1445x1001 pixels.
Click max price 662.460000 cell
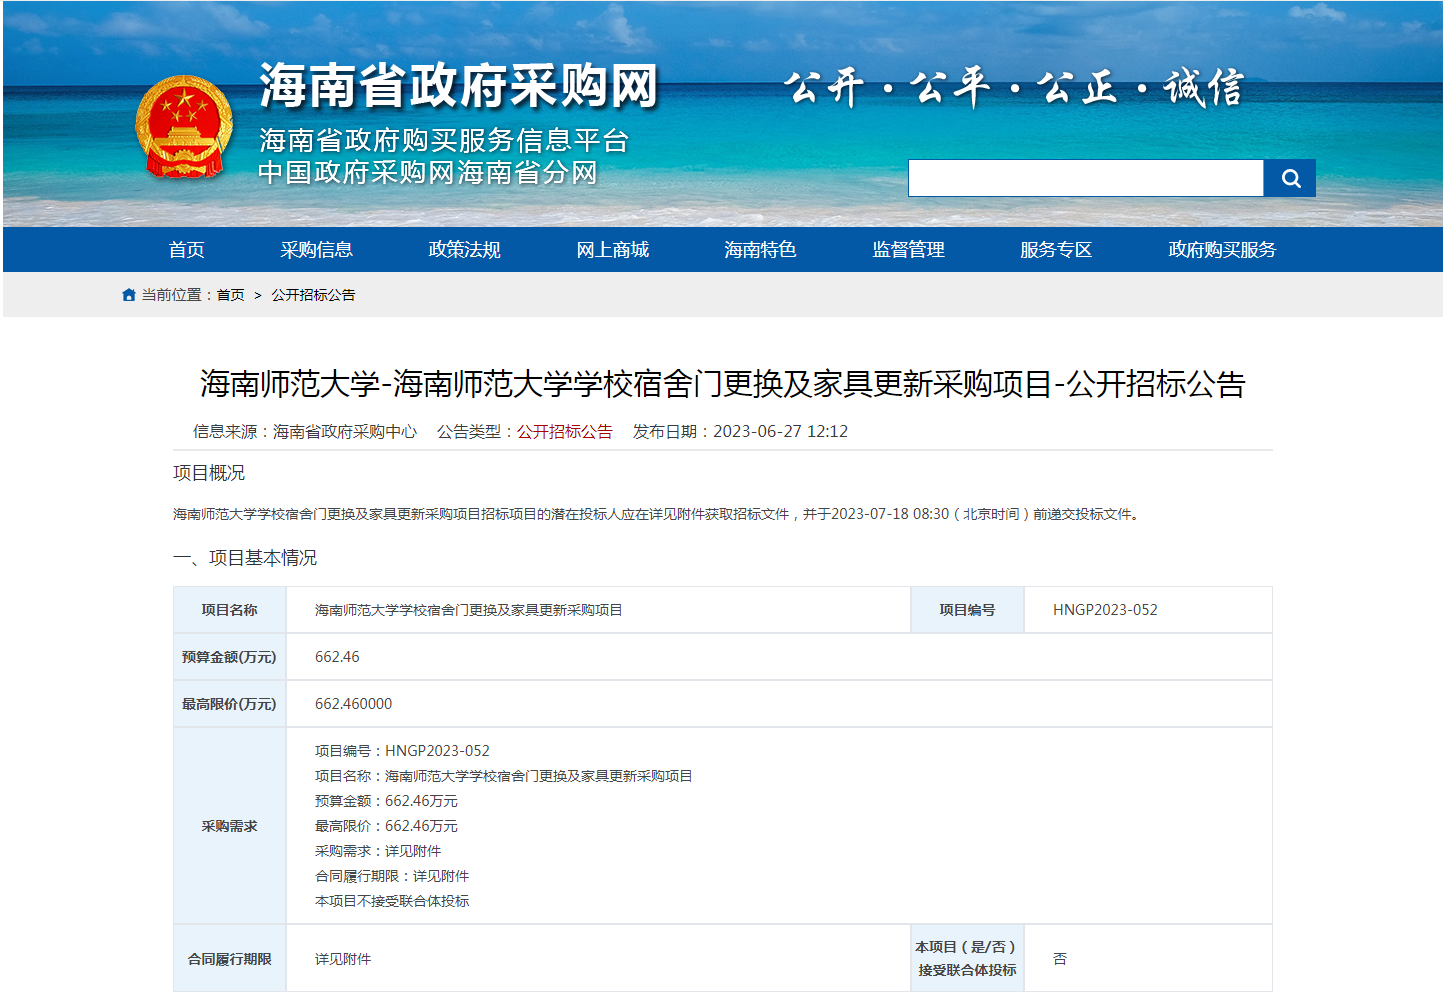click(779, 704)
